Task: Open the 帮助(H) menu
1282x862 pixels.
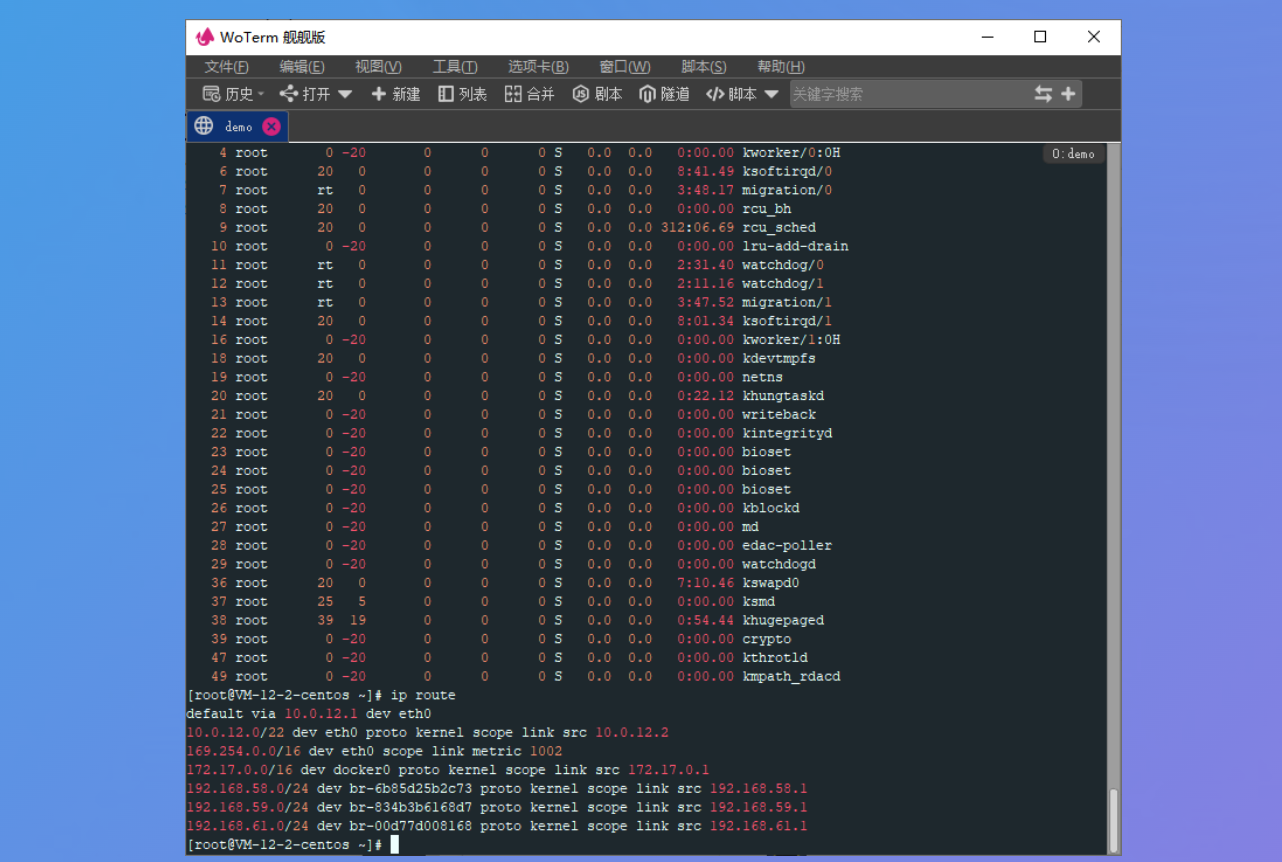Action: click(781, 67)
